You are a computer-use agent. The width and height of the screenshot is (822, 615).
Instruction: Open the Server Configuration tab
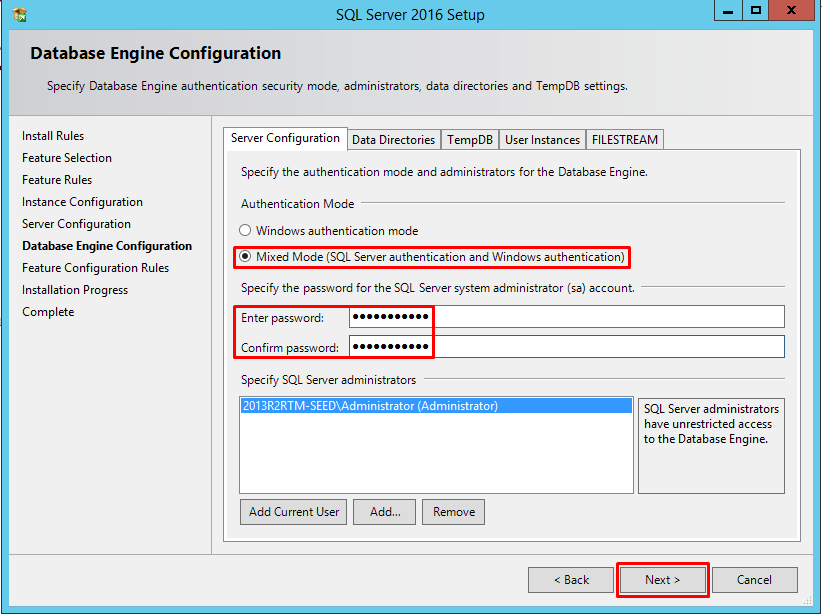click(x=285, y=138)
